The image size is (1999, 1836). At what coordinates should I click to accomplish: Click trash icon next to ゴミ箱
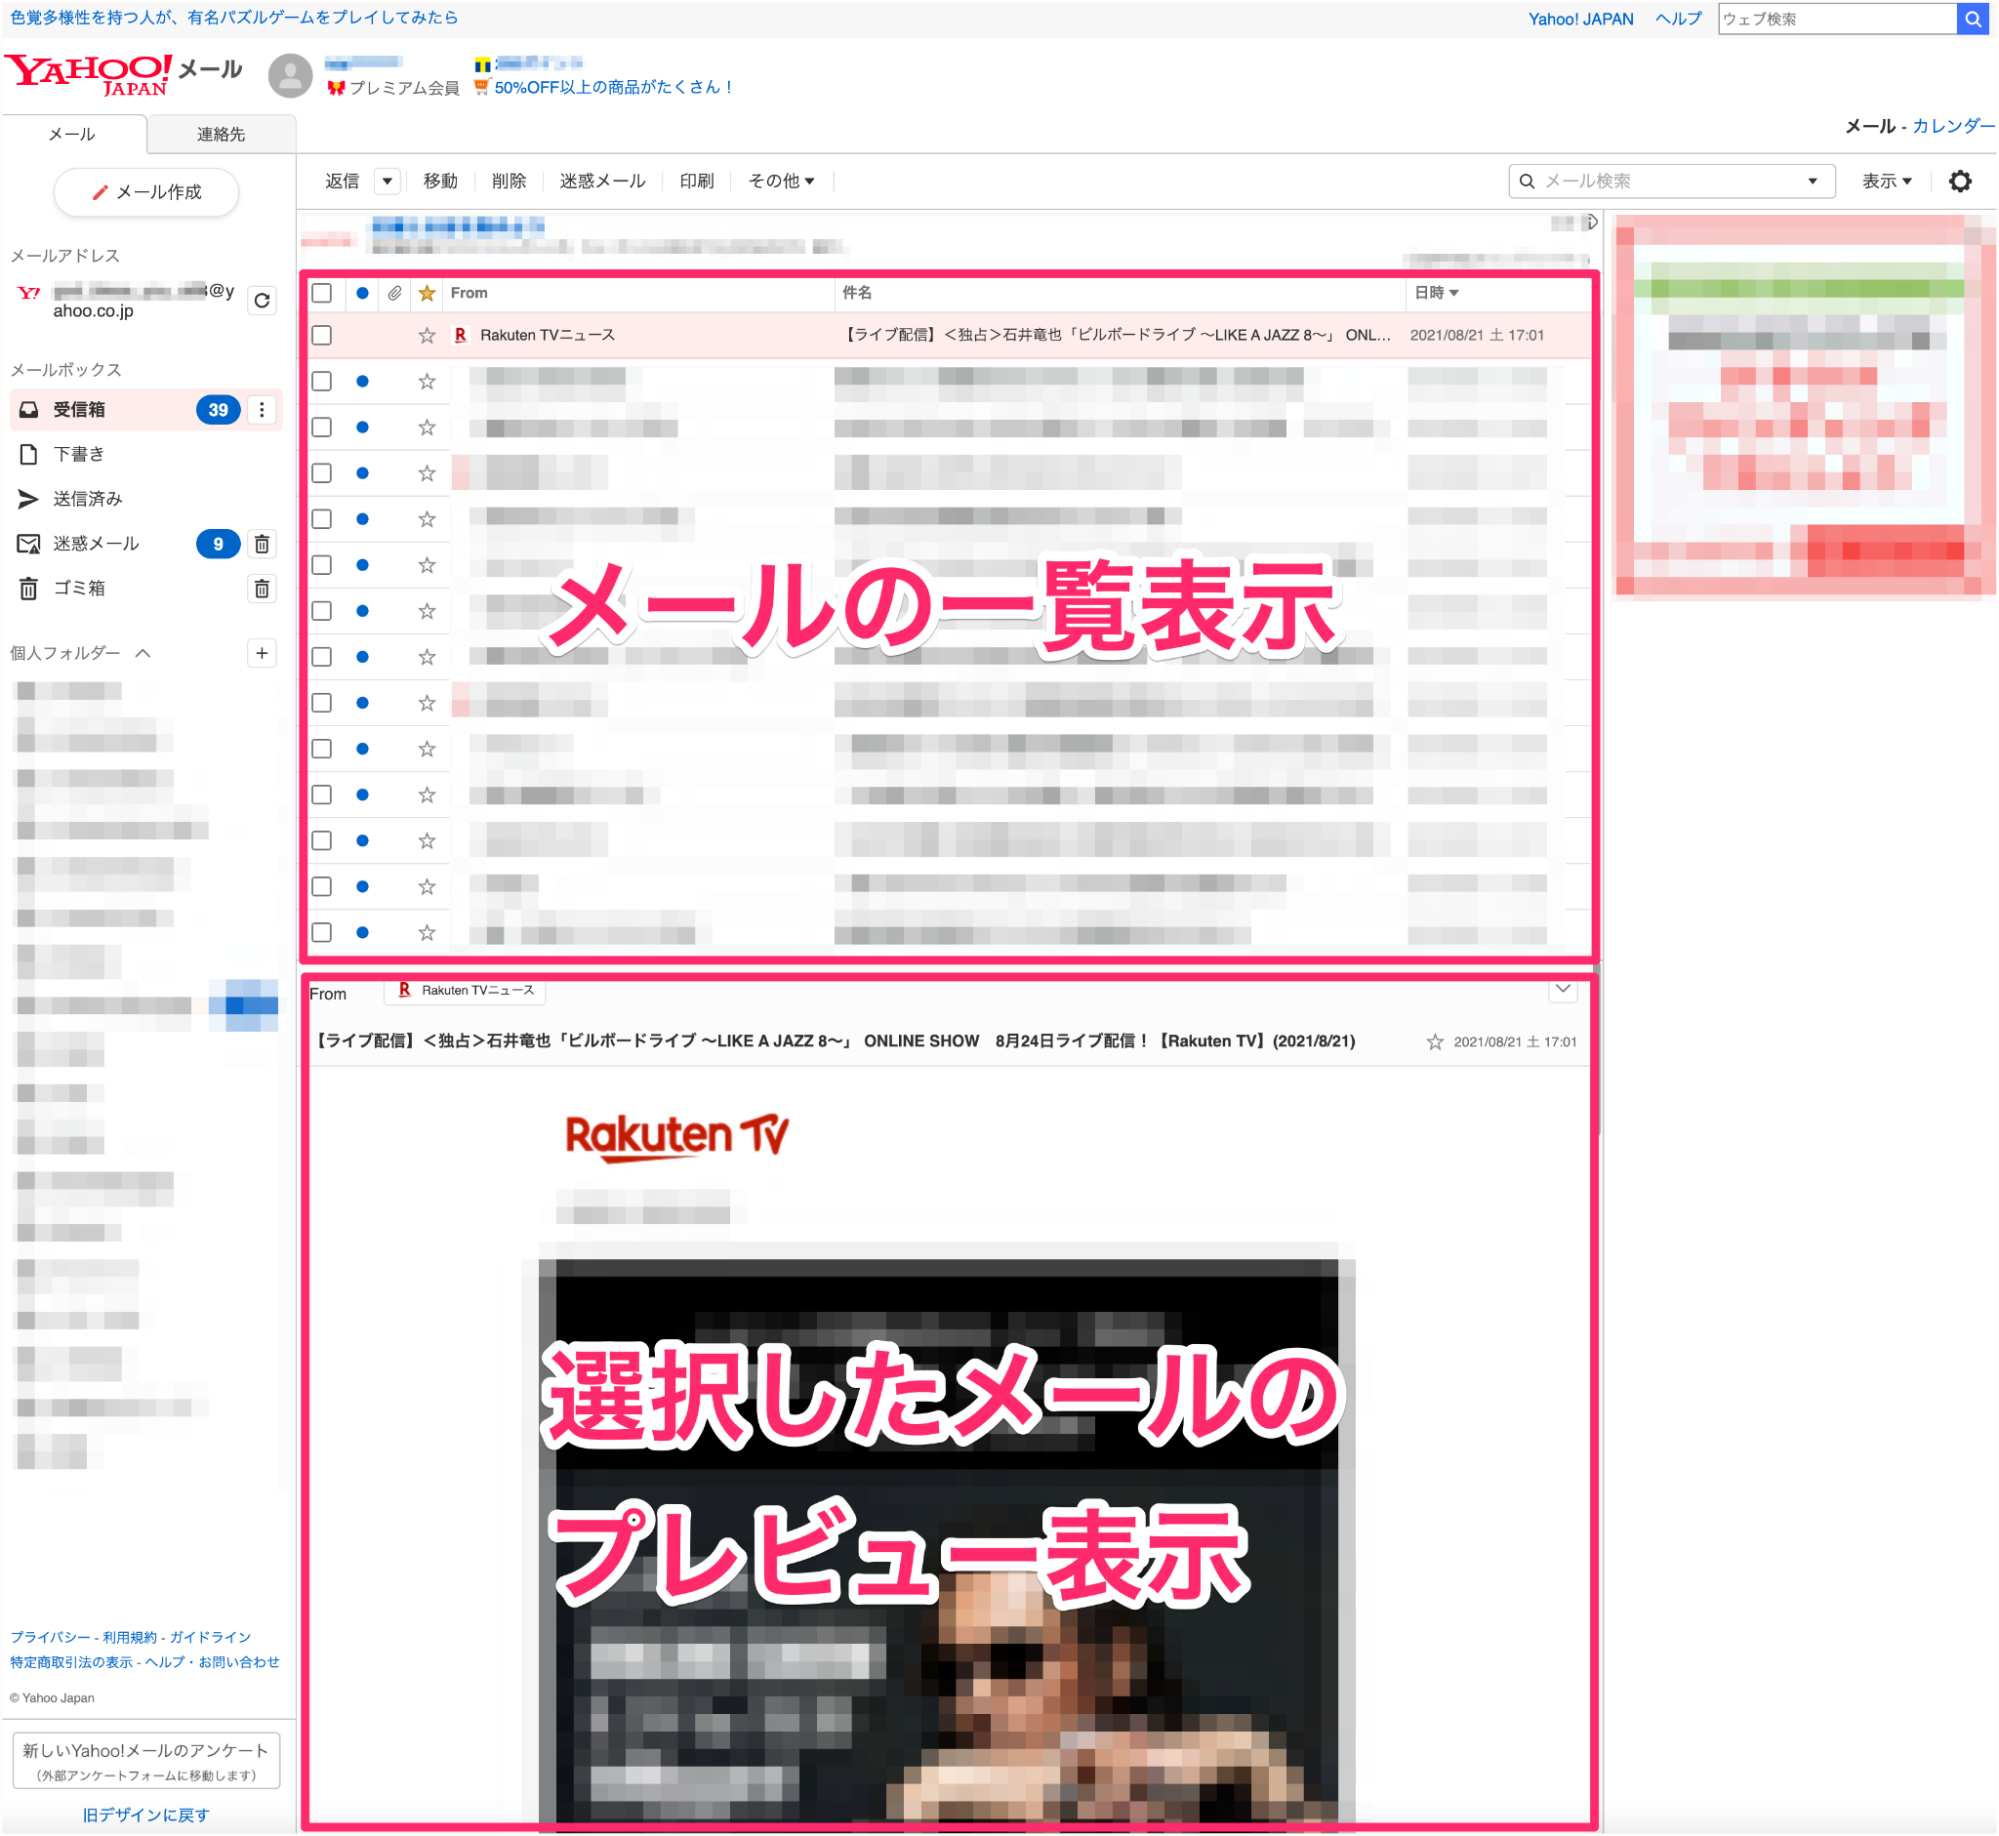(x=262, y=589)
